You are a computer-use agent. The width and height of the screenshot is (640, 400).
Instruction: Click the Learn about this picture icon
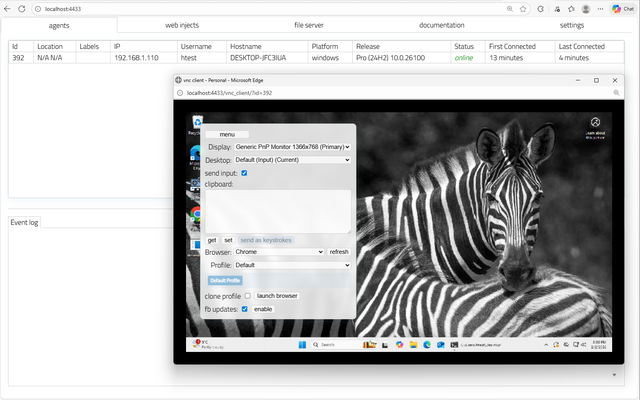point(595,124)
